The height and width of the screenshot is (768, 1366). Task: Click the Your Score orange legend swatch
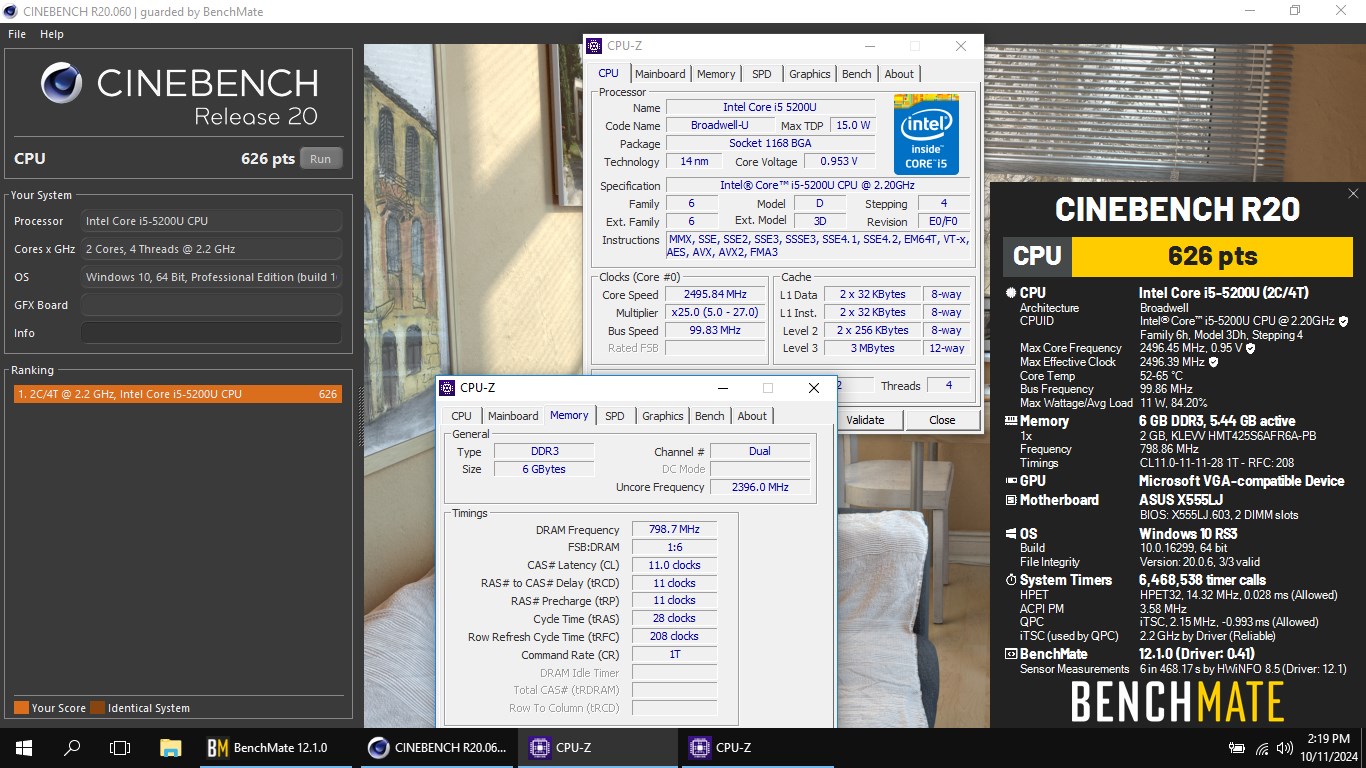(x=21, y=708)
